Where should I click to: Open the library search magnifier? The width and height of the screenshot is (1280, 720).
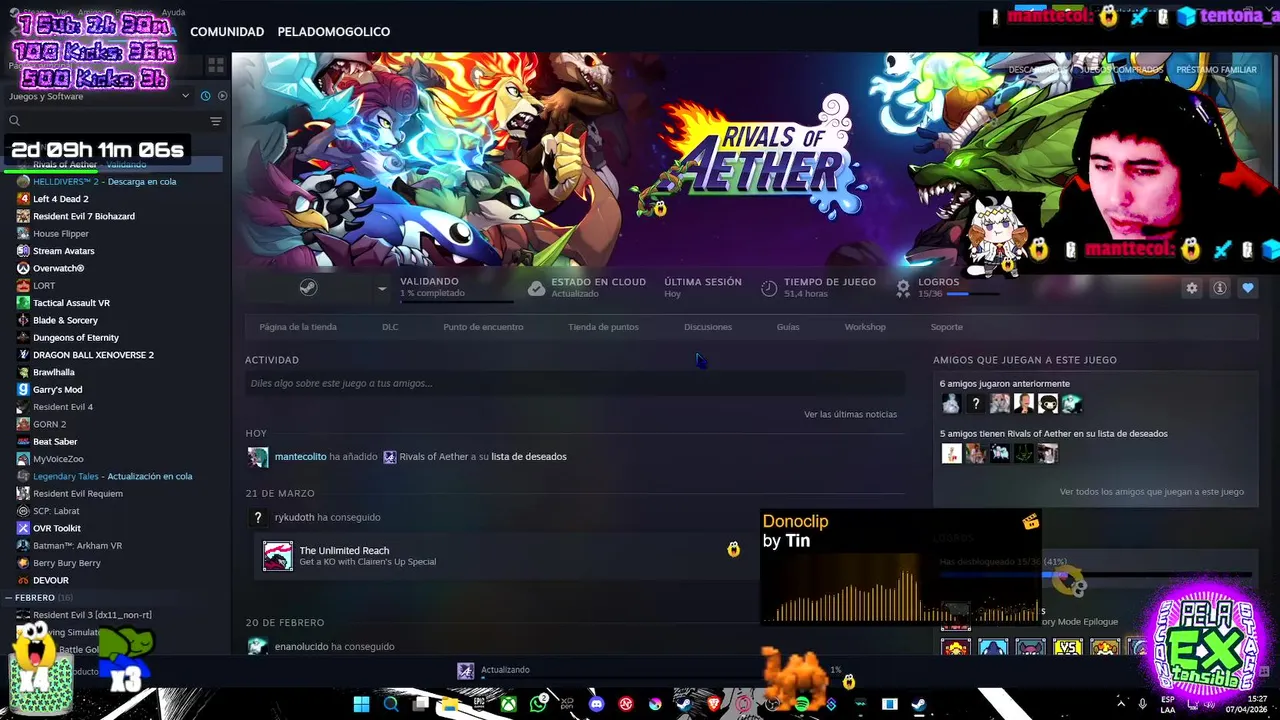(x=15, y=121)
